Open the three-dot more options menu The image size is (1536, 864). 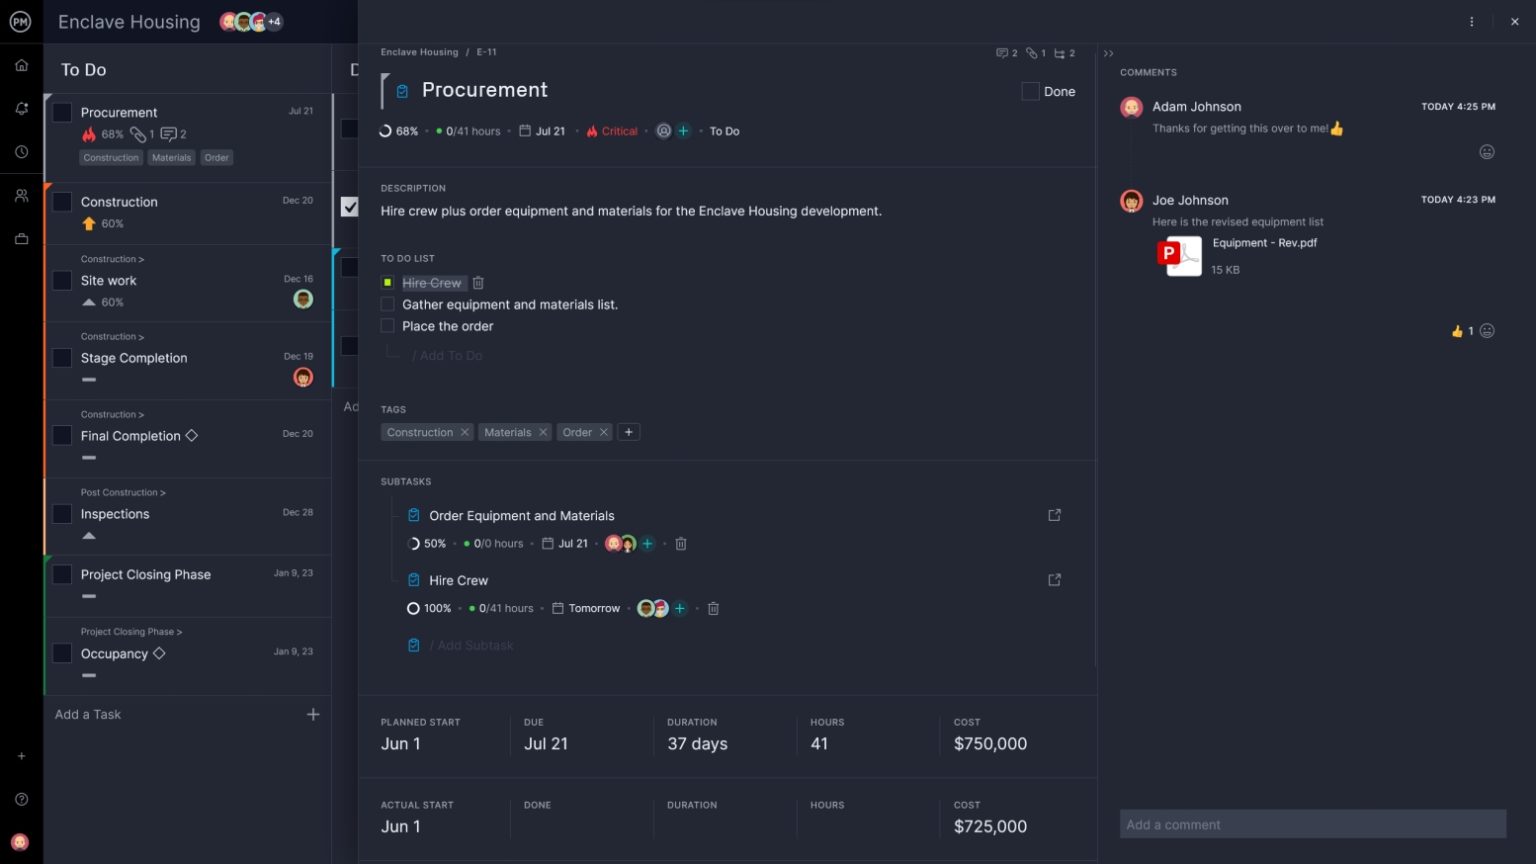pos(1471,22)
